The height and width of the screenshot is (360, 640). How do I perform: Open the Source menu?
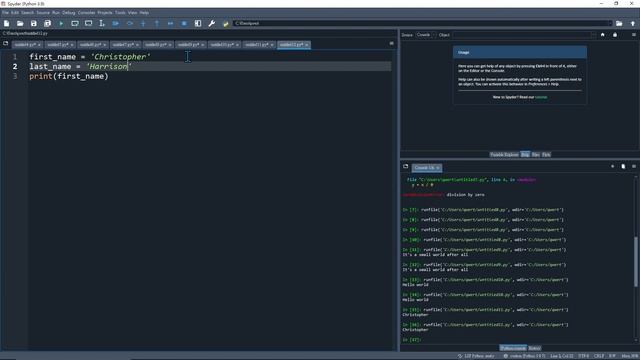pos(43,13)
